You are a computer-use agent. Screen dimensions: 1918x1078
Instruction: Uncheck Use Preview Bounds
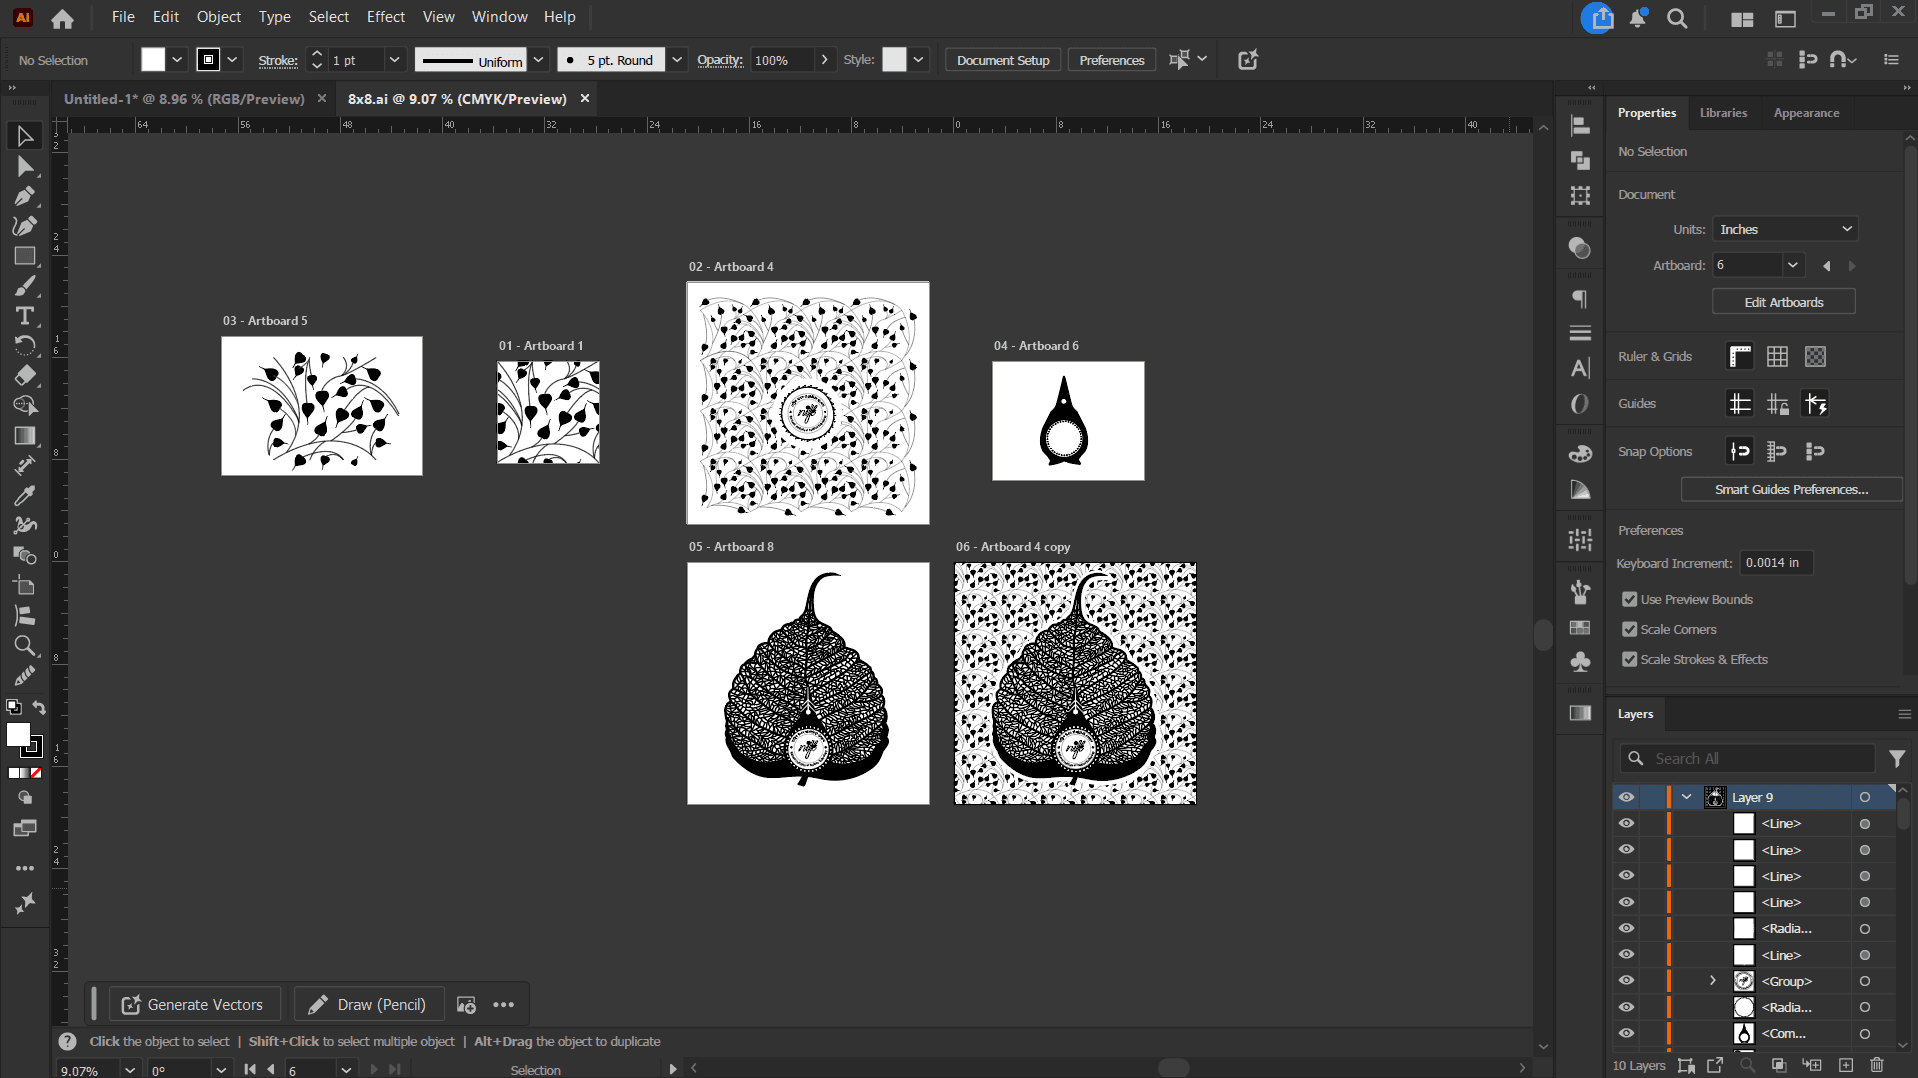(1630, 600)
